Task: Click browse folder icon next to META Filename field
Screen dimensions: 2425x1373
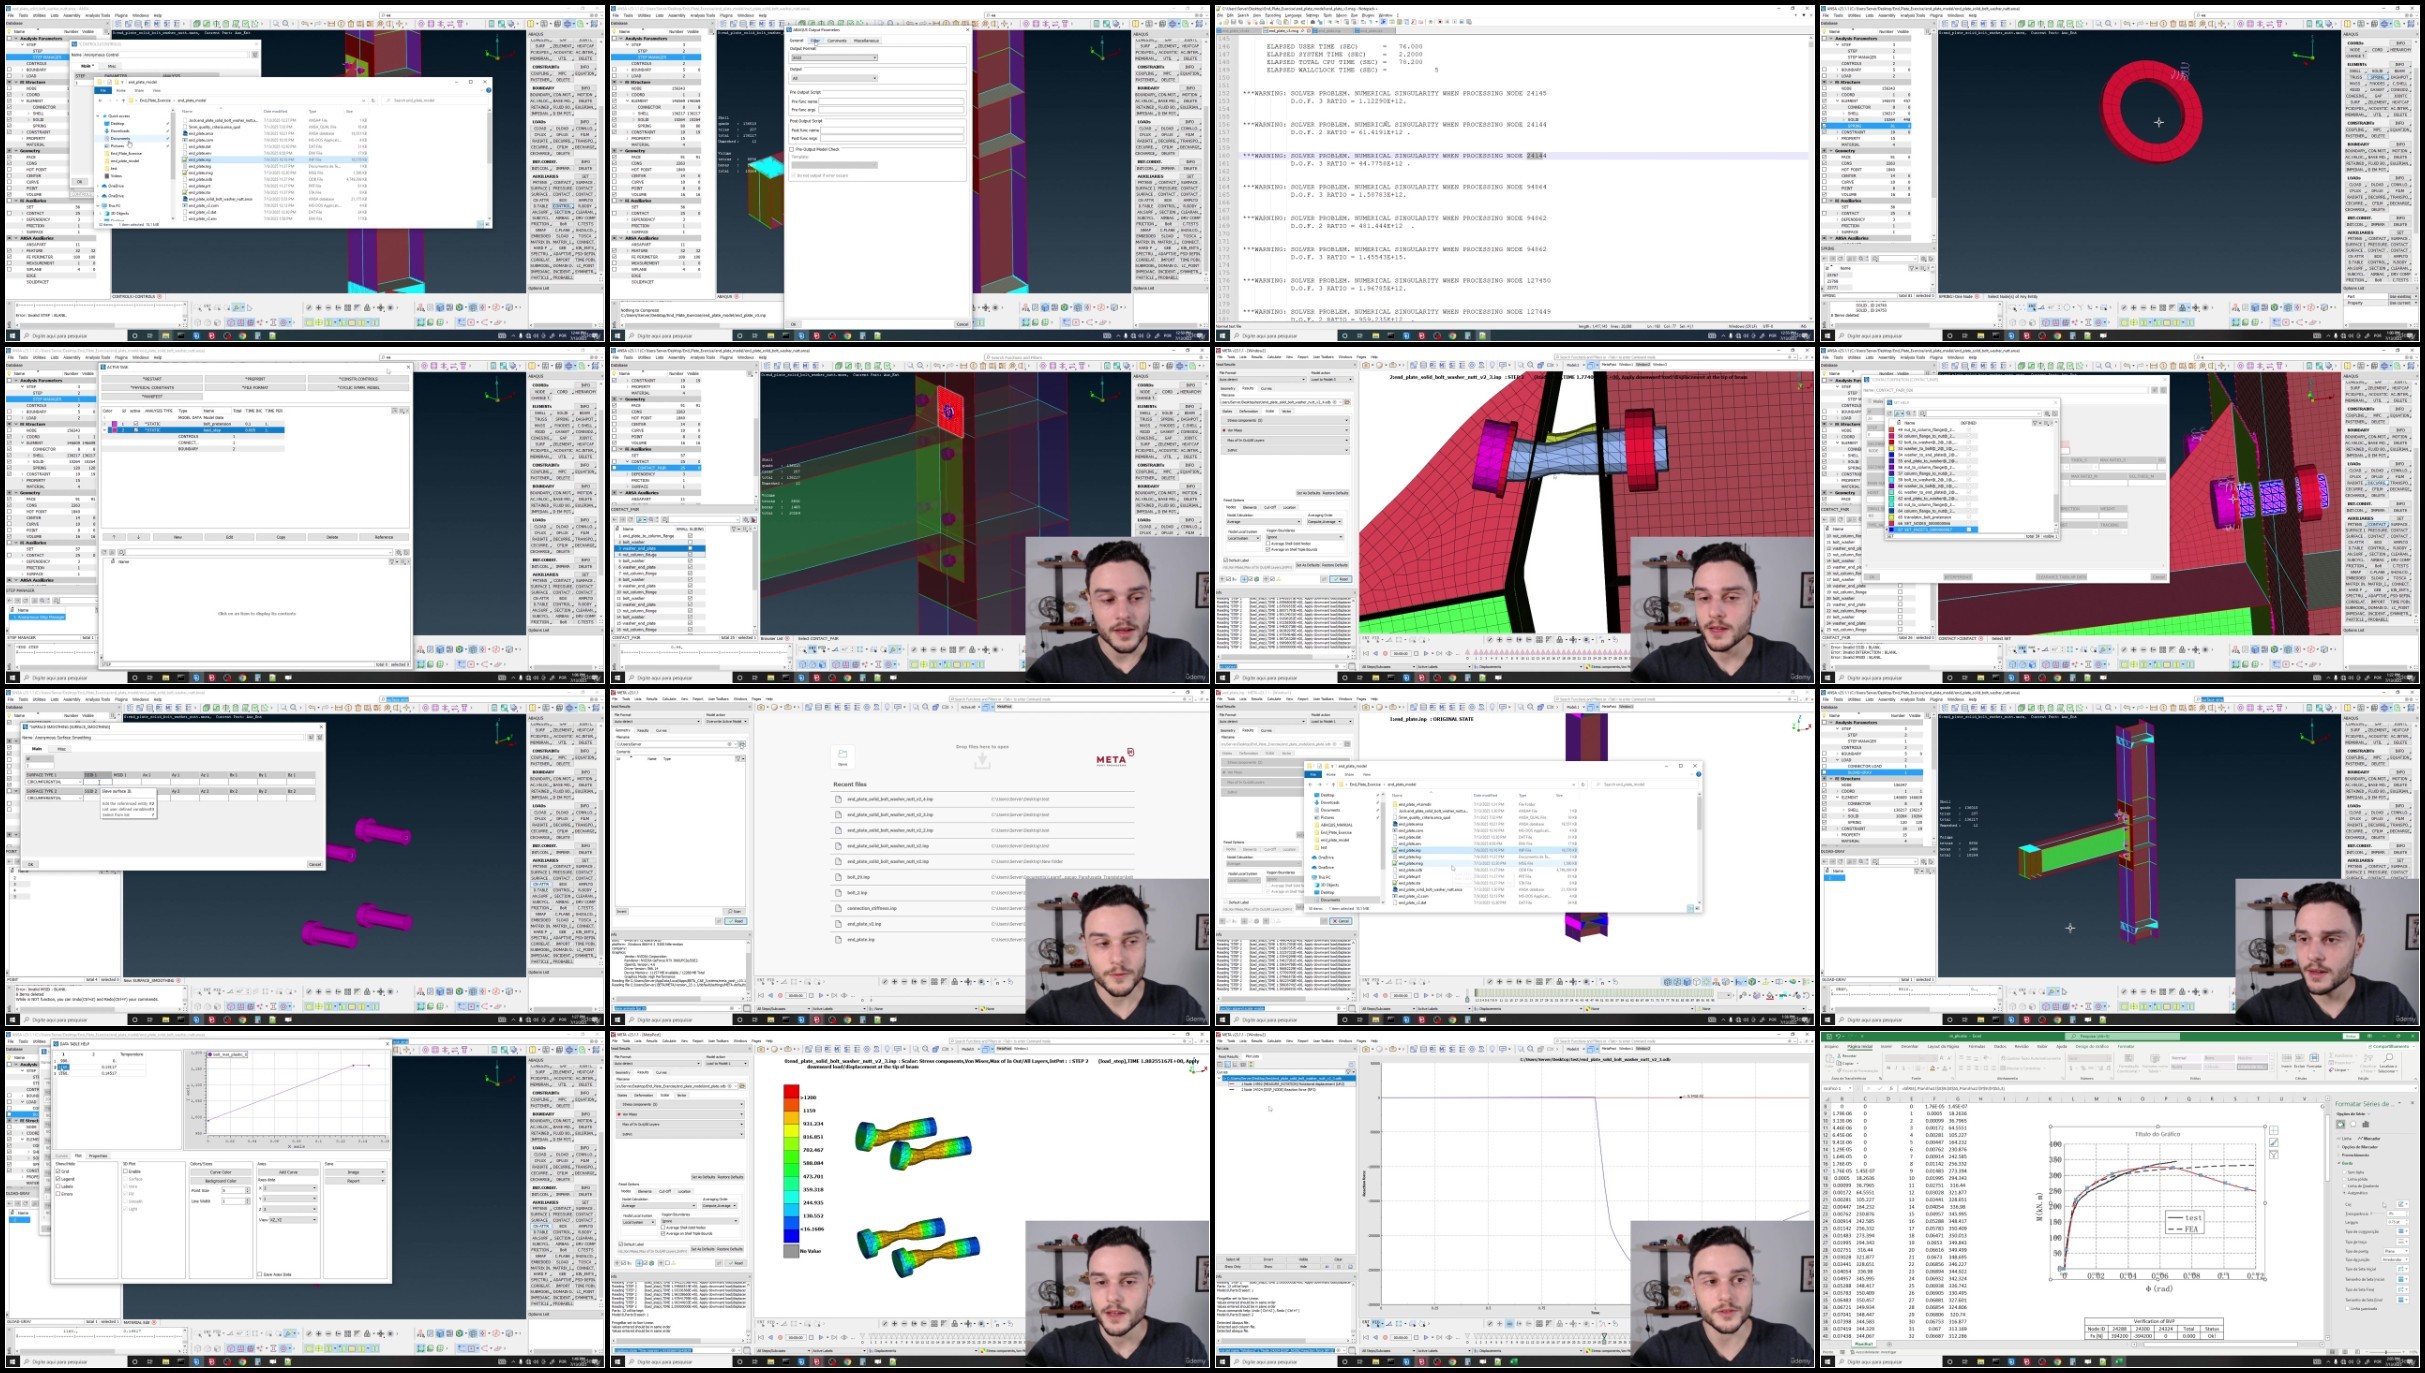Action: pos(742,744)
